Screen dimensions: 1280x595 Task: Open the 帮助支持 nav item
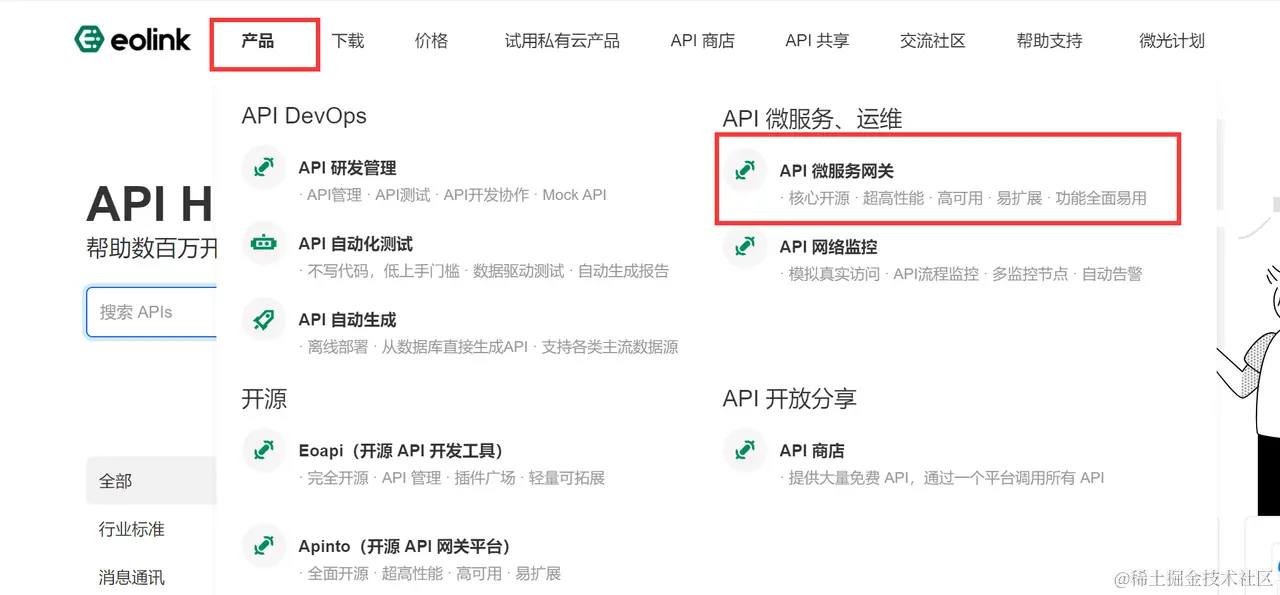point(1049,41)
